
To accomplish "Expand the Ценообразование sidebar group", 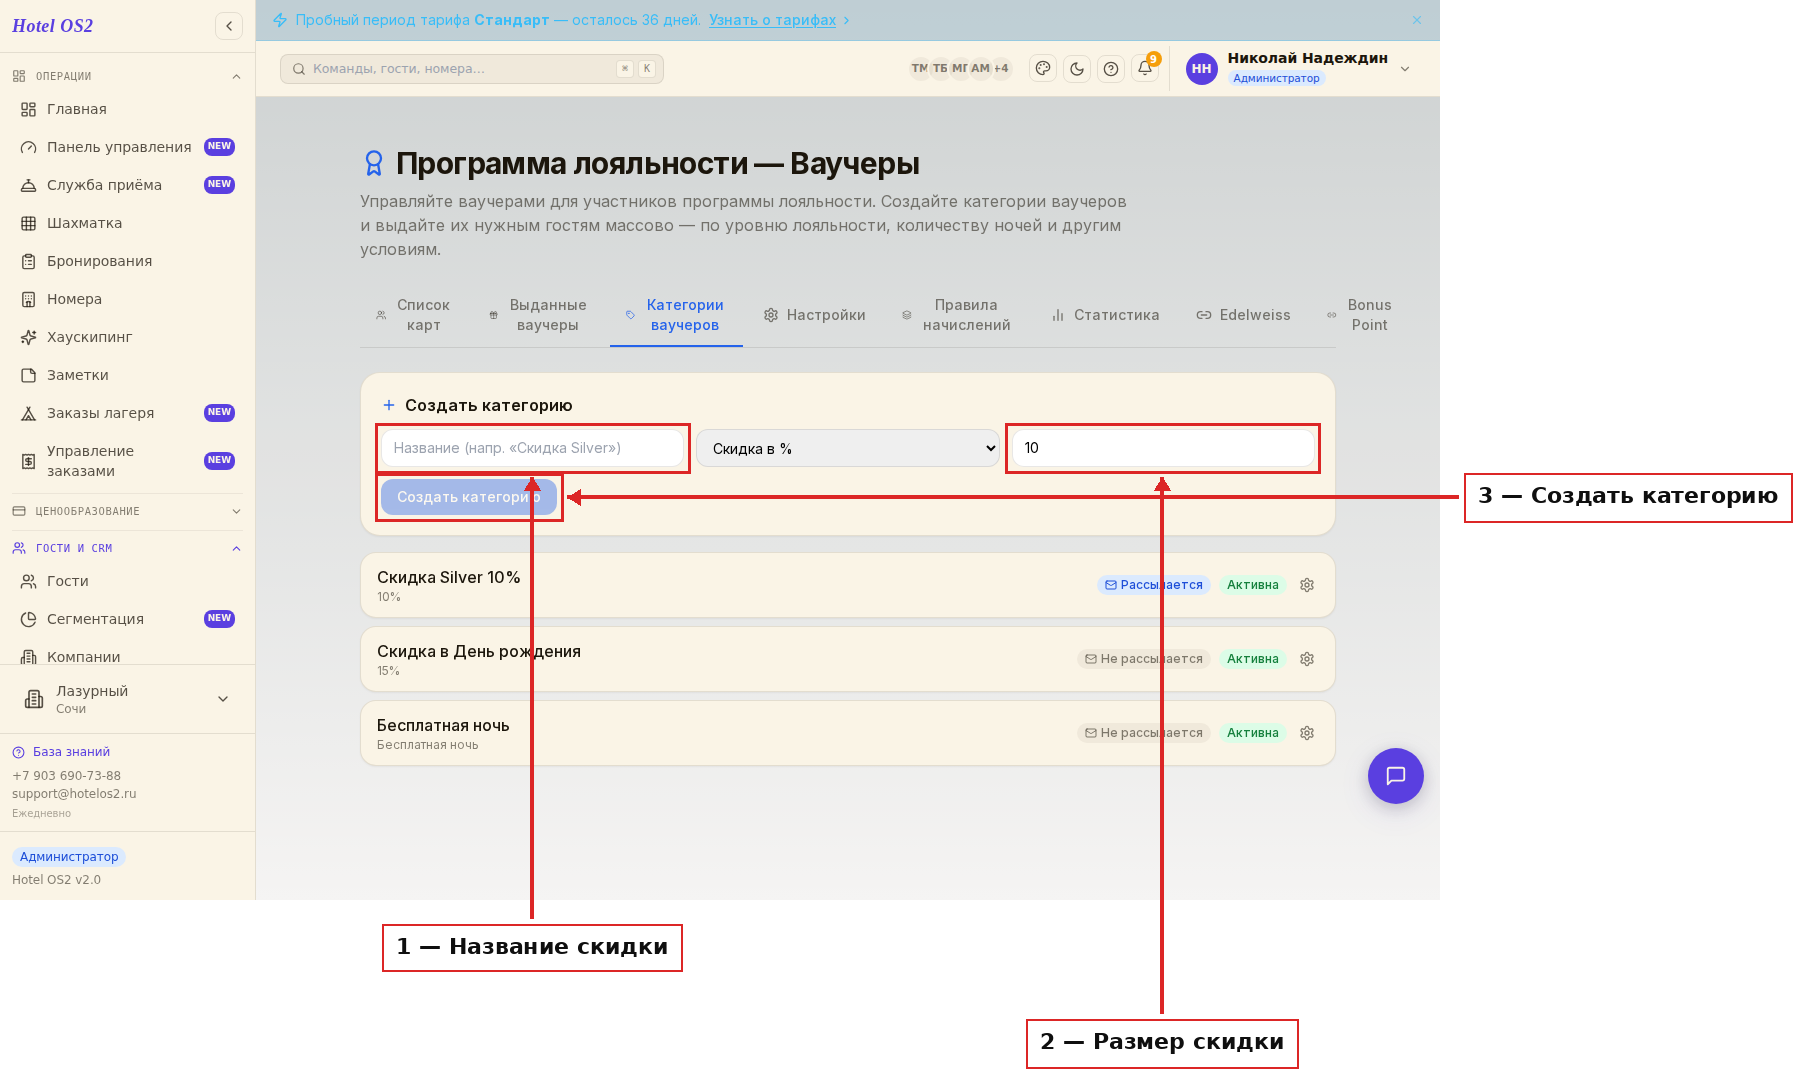I will click(x=127, y=511).
